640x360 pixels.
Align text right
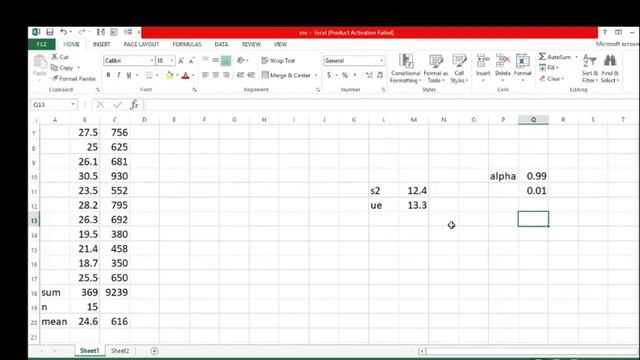point(226,75)
